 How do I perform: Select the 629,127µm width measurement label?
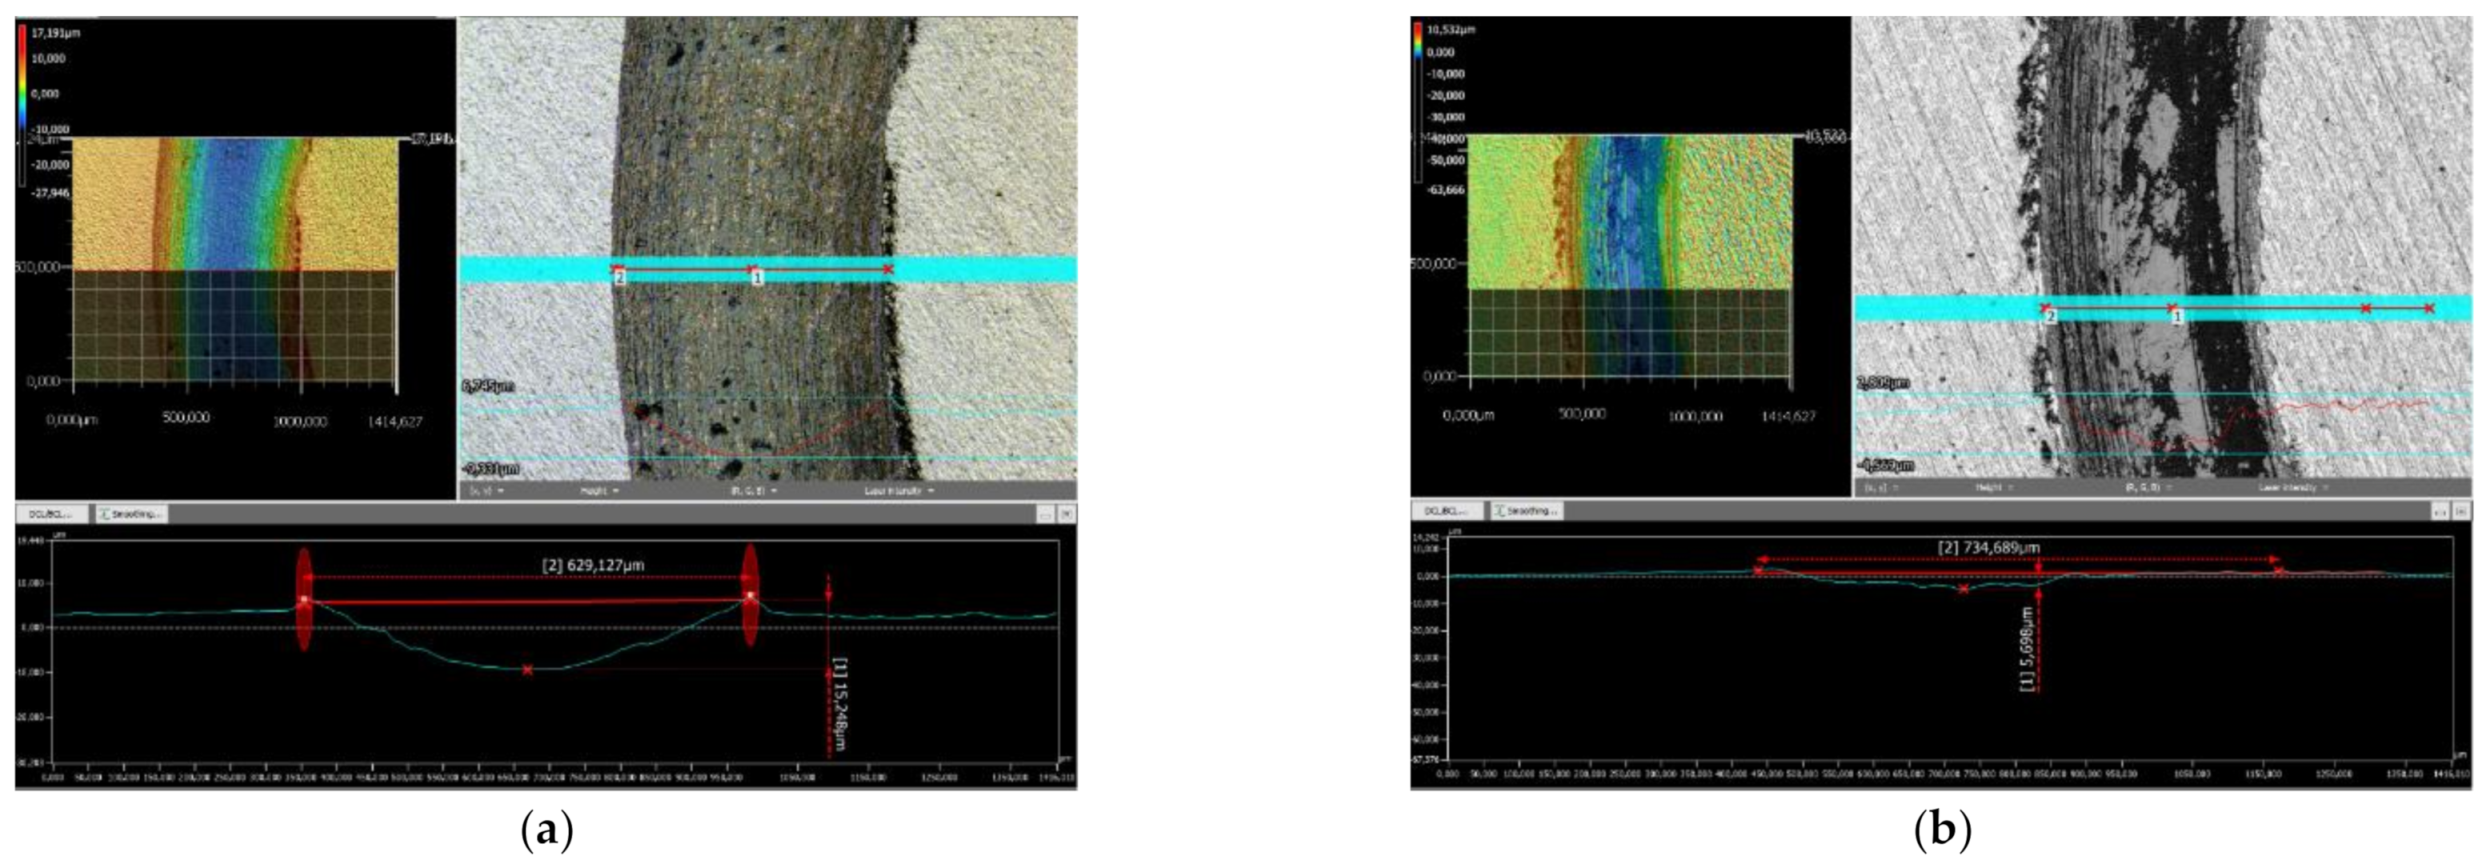click(x=593, y=566)
